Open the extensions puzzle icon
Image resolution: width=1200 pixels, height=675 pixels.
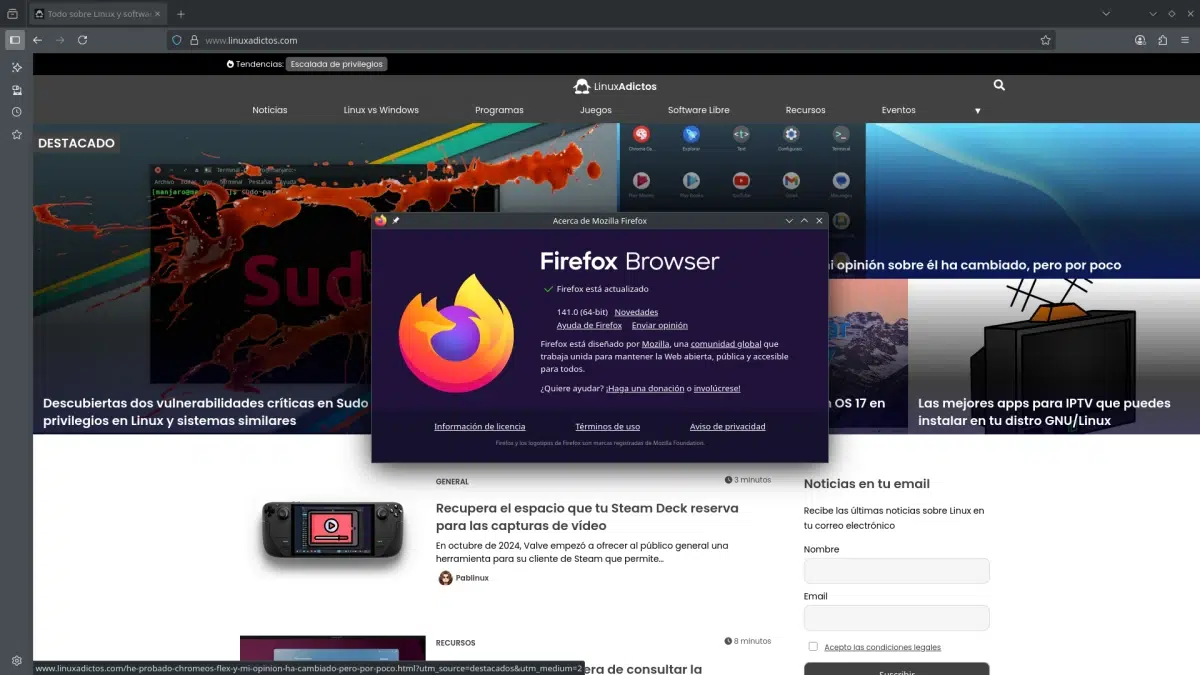tap(1162, 40)
